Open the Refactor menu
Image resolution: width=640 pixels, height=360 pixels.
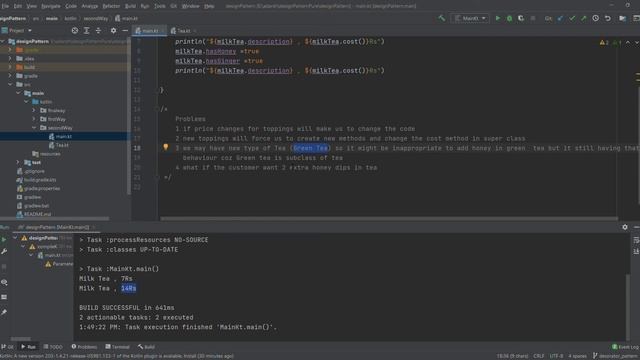(111, 6)
